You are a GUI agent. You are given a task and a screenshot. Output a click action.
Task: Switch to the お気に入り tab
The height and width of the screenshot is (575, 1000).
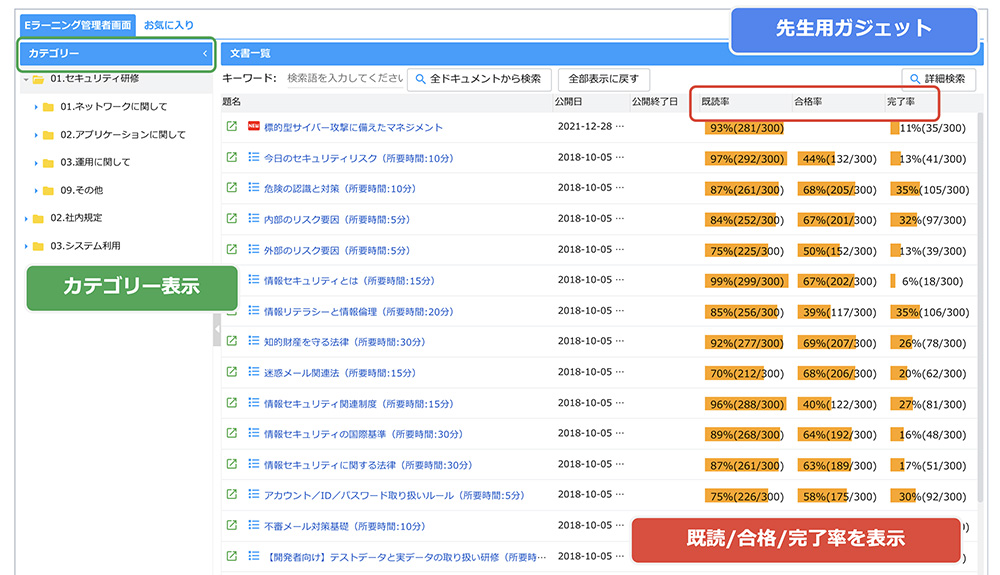169,25
